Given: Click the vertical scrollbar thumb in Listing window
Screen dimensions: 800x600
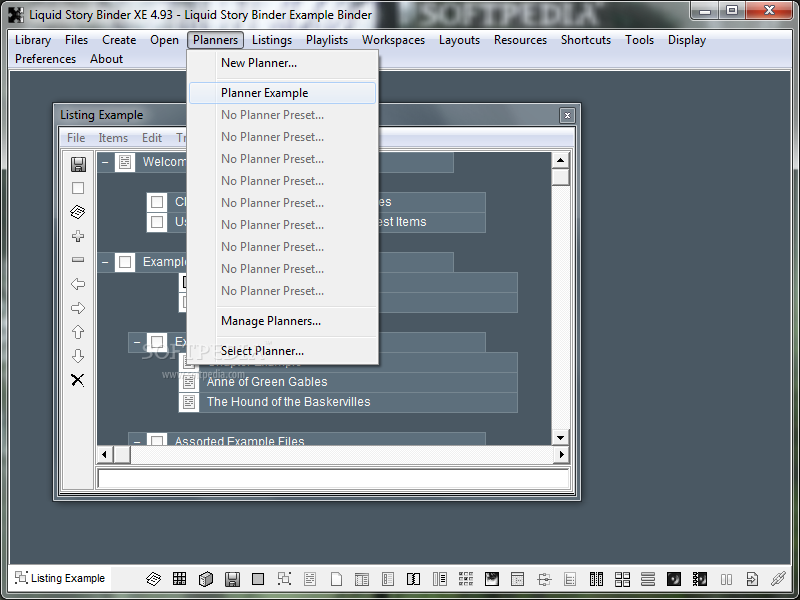Looking at the screenshot, I should pyautogui.click(x=560, y=177).
